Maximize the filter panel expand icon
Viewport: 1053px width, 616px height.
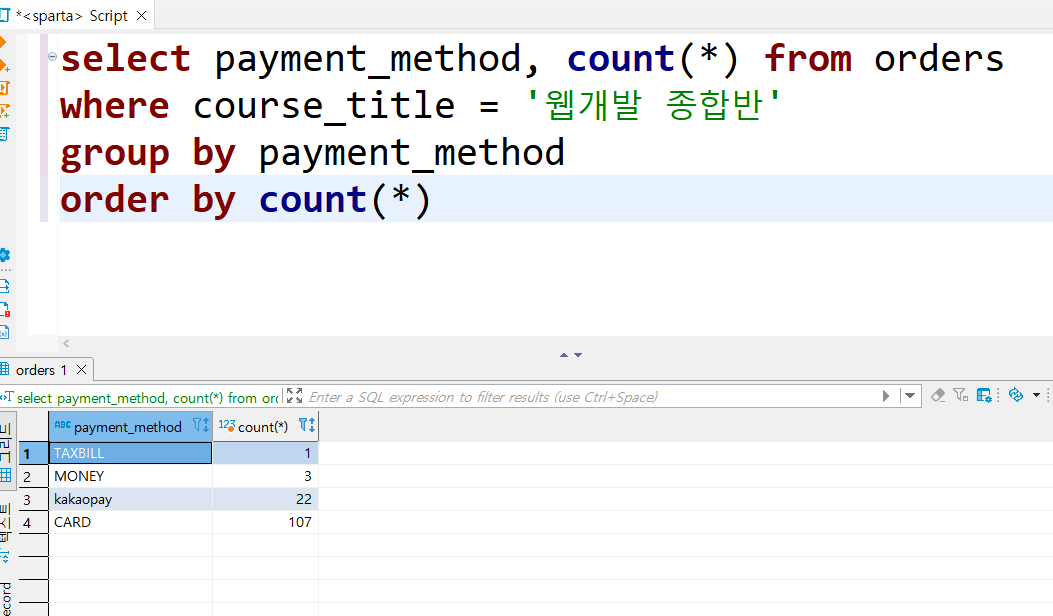[x=294, y=396]
